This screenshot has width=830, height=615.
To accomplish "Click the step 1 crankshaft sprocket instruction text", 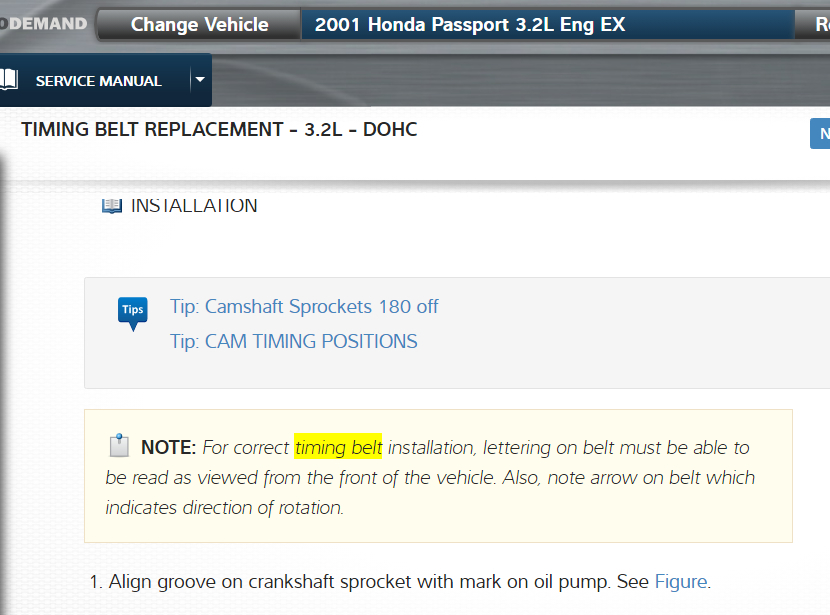I will [380, 582].
